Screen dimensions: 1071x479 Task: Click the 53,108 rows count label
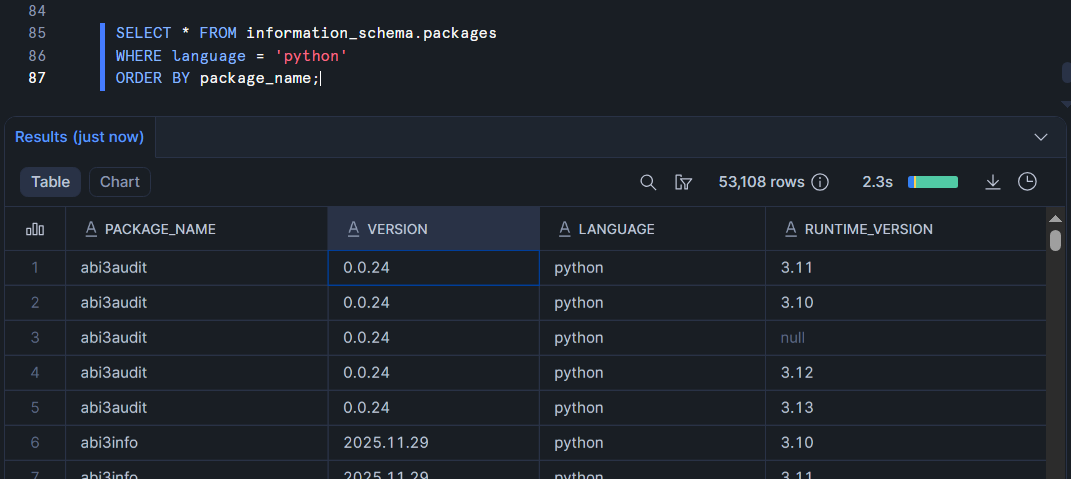pyautogui.click(x=761, y=182)
